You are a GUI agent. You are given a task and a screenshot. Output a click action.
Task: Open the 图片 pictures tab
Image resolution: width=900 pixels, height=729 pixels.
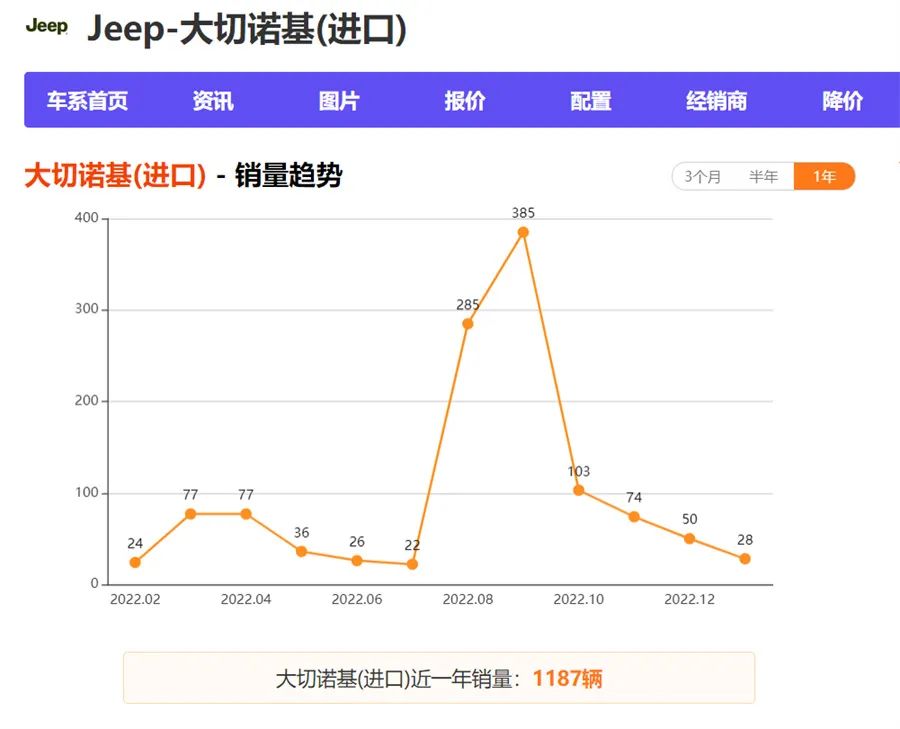pyautogui.click(x=339, y=101)
